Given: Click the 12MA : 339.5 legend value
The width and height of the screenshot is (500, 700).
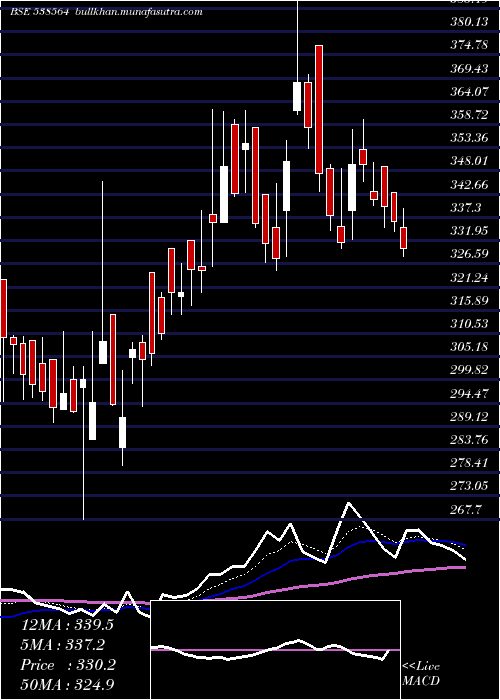Looking at the screenshot, I should (x=67, y=625).
